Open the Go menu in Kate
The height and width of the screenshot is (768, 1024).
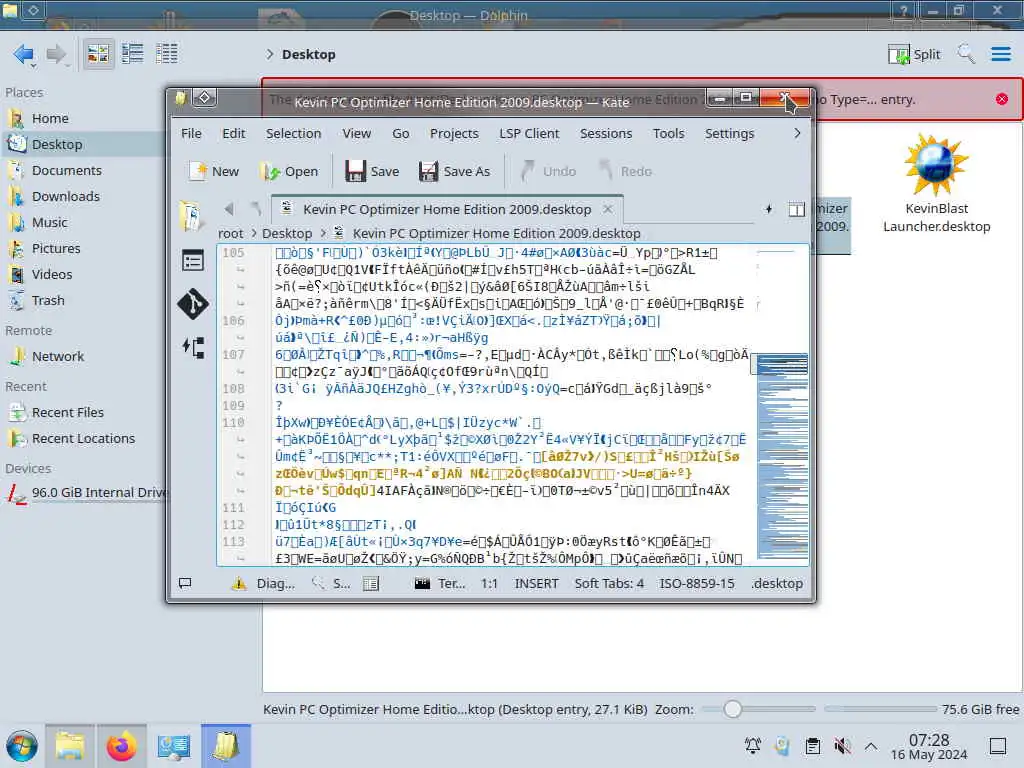coord(400,133)
